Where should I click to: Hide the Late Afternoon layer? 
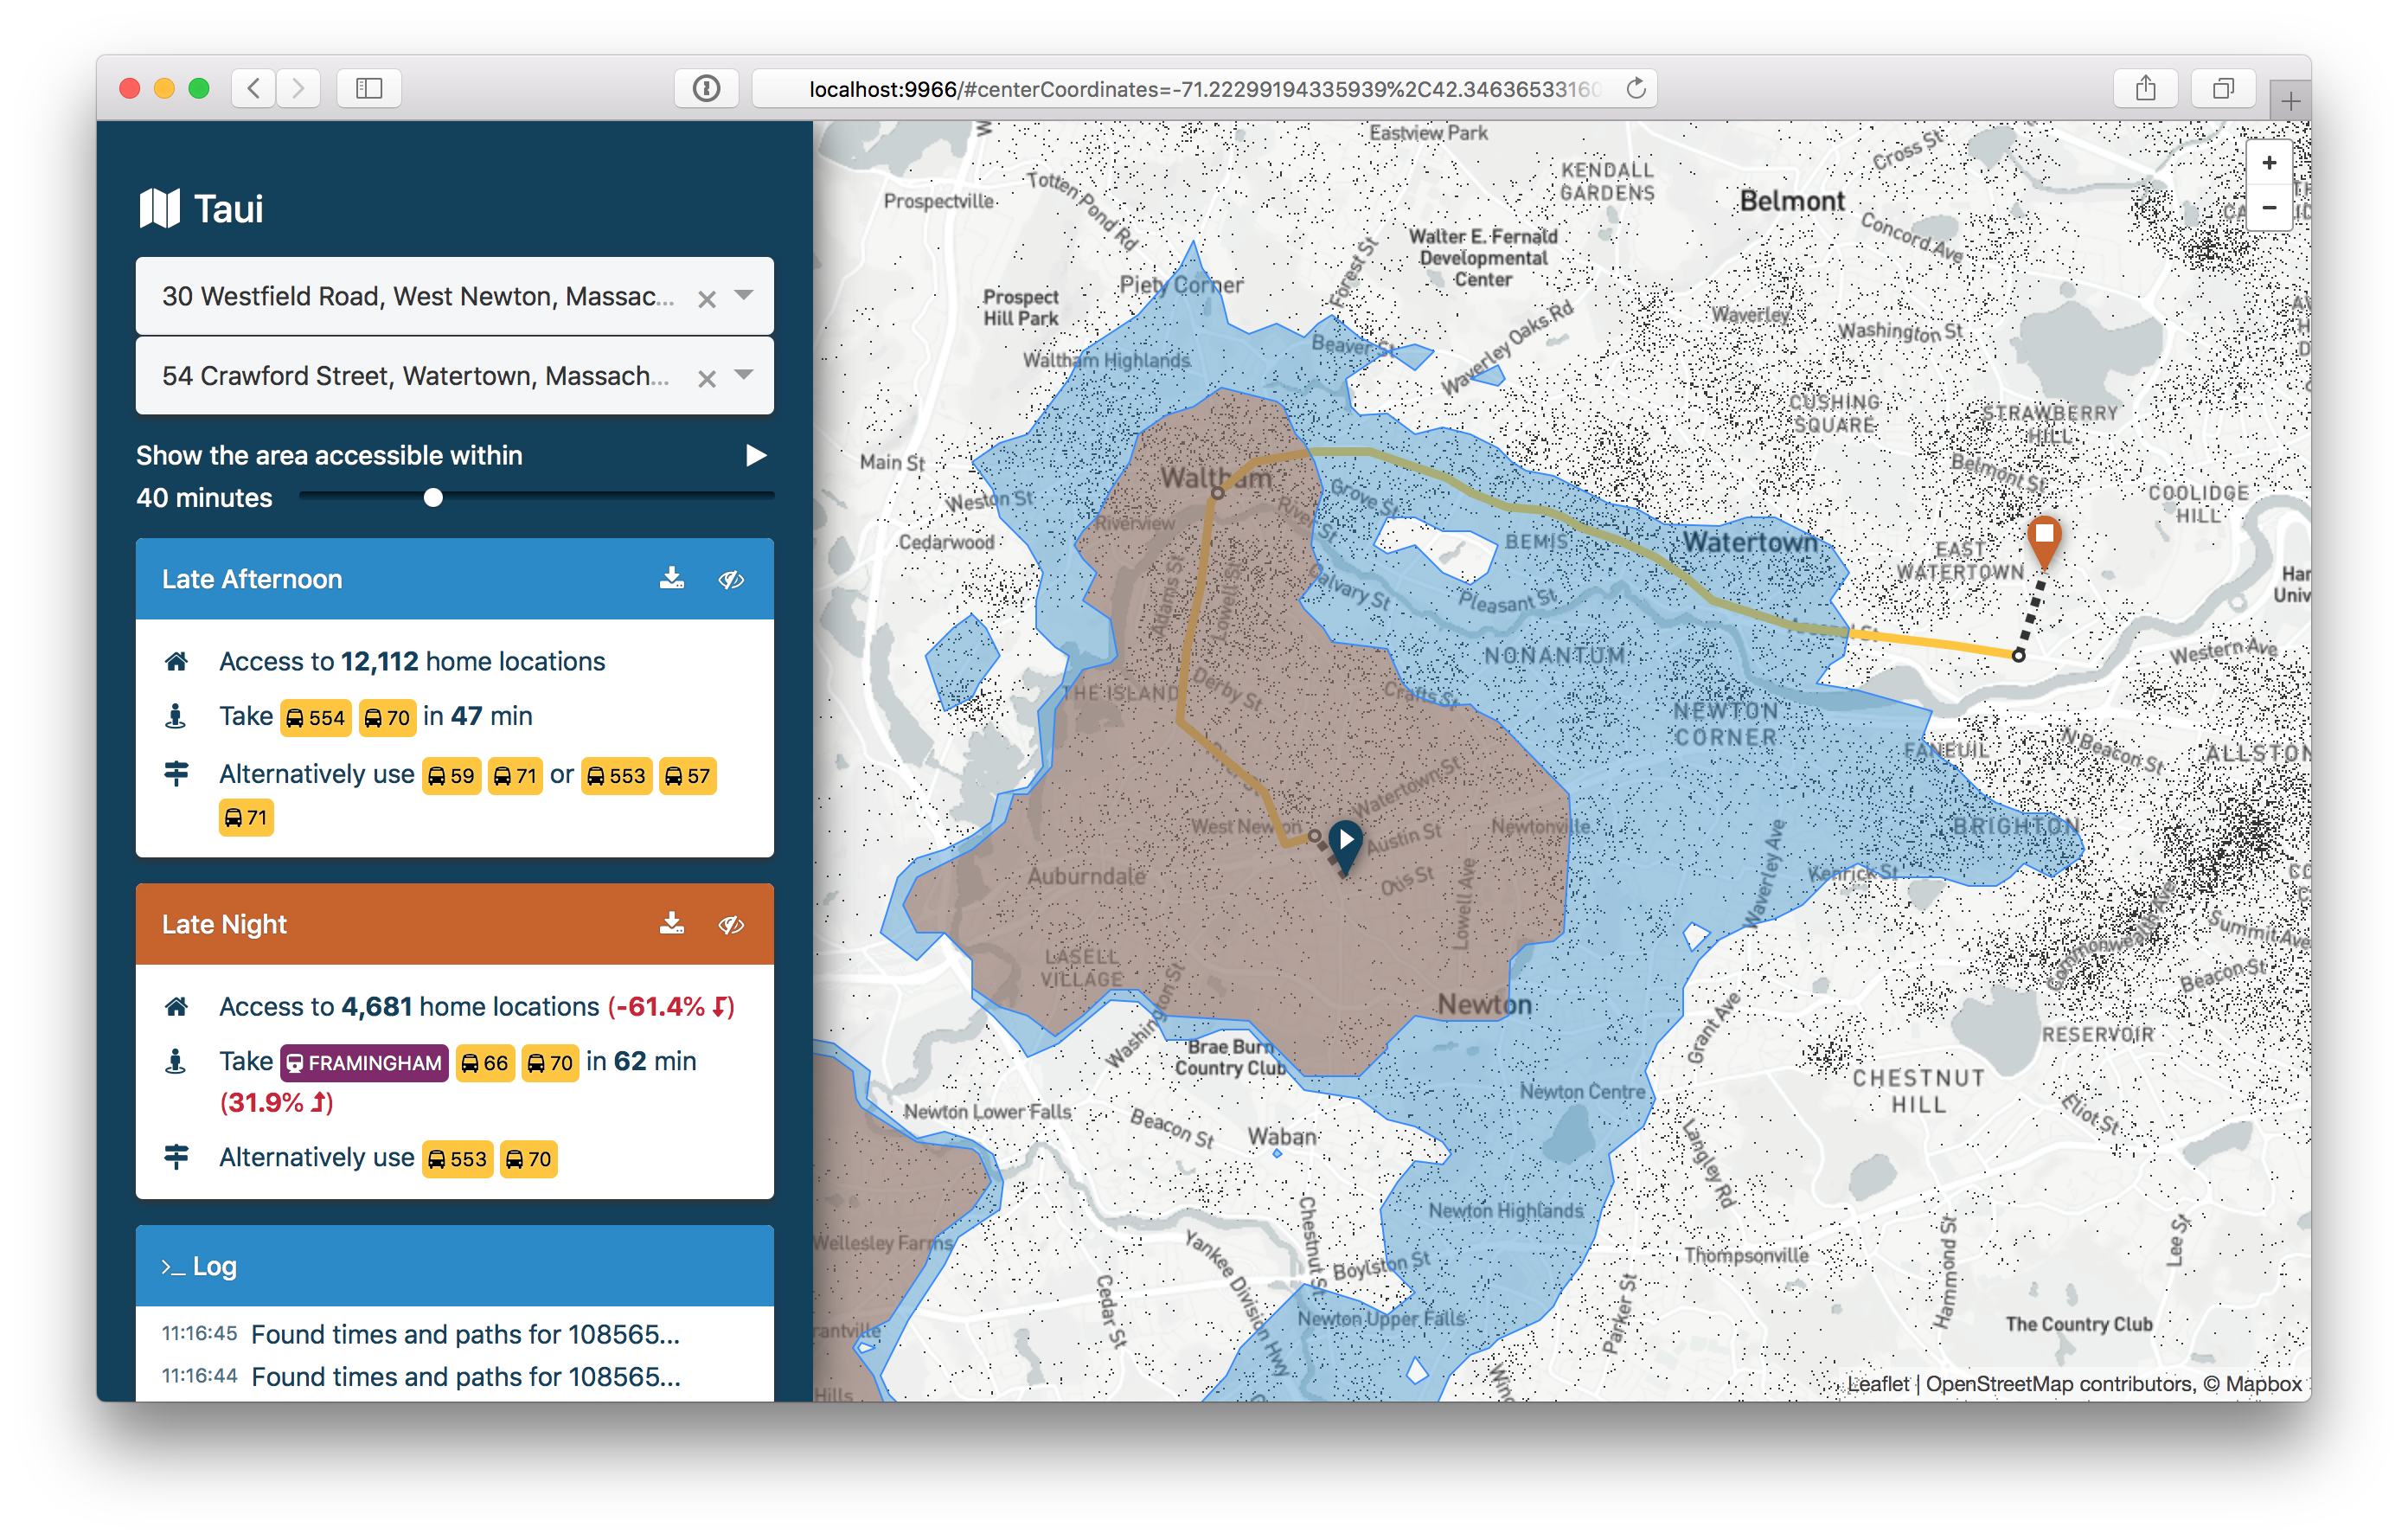point(731,579)
